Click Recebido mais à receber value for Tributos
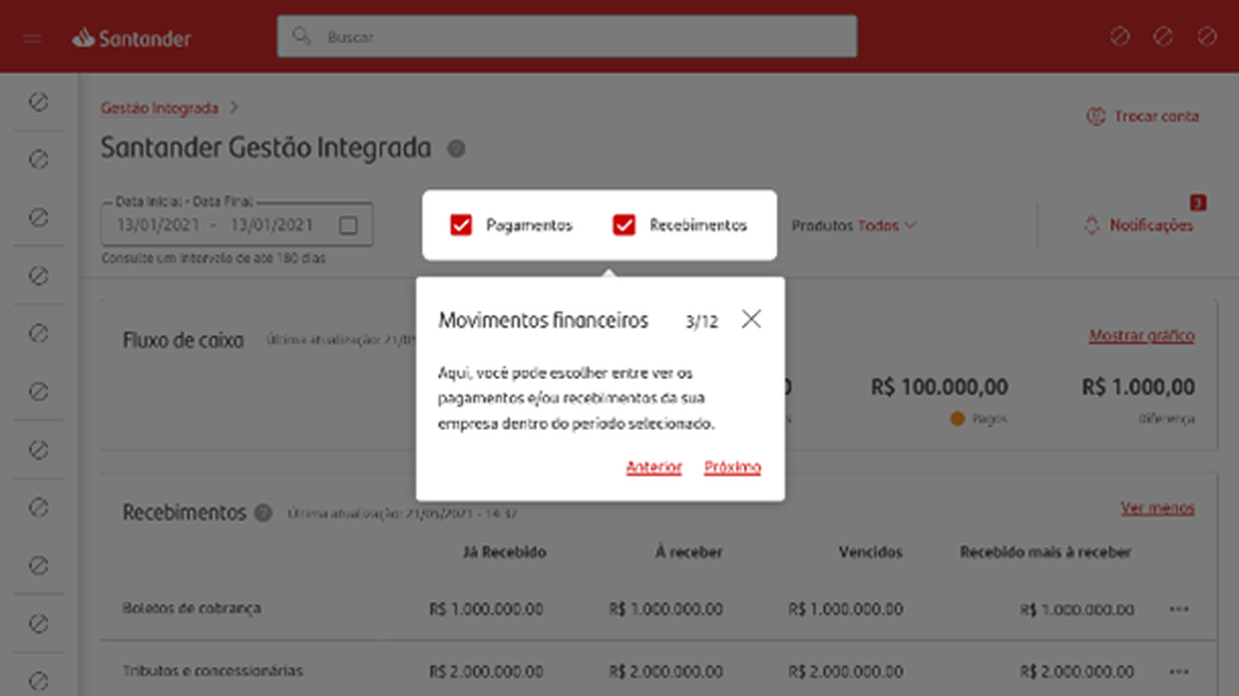 coord(1077,671)
